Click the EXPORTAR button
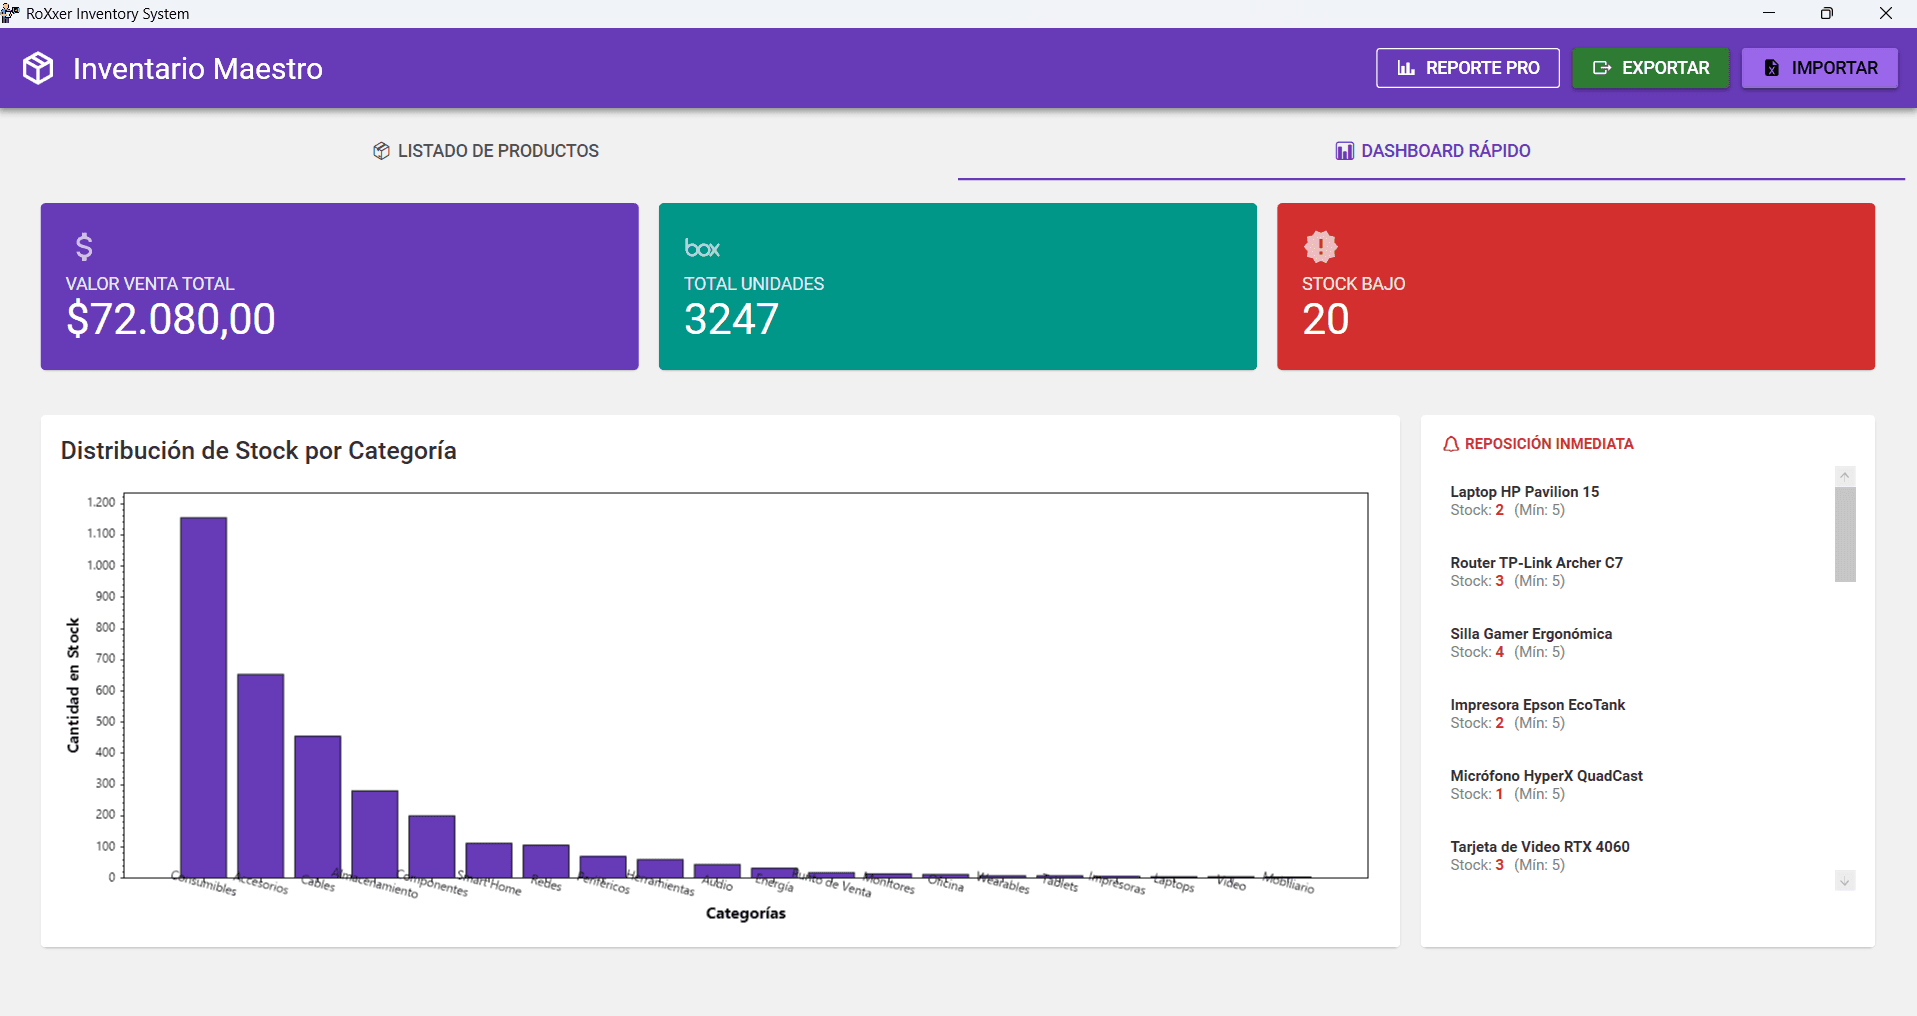Viewport: 1917px width, 1016px height. [x=1650, y=68]
